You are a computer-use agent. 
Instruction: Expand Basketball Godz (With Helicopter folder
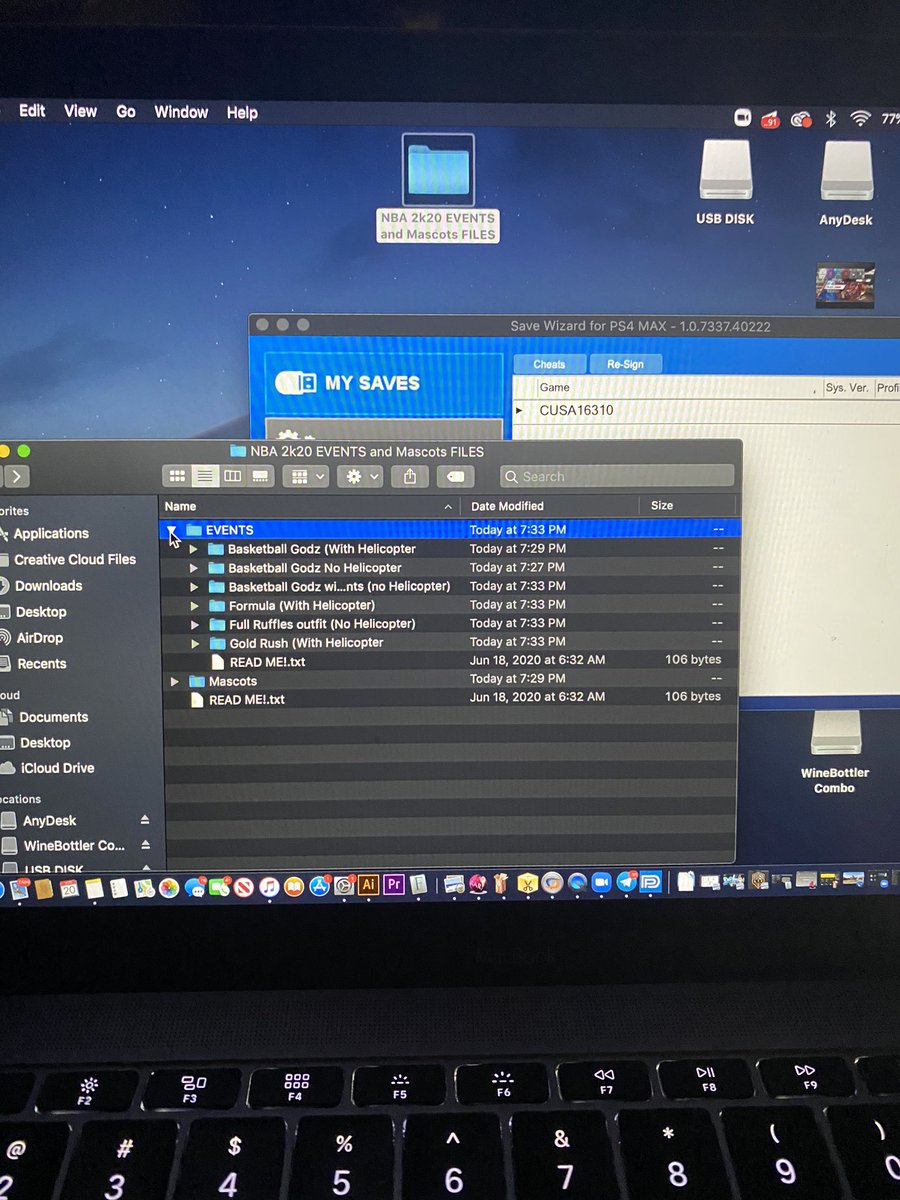point(194,549)
